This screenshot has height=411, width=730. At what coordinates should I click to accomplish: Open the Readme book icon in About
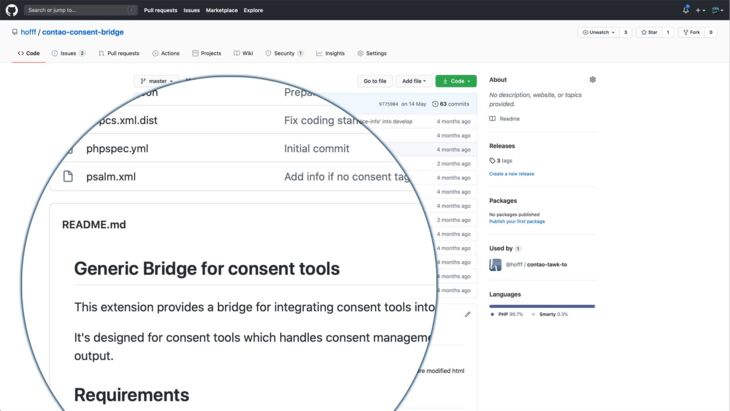[493, 118]
